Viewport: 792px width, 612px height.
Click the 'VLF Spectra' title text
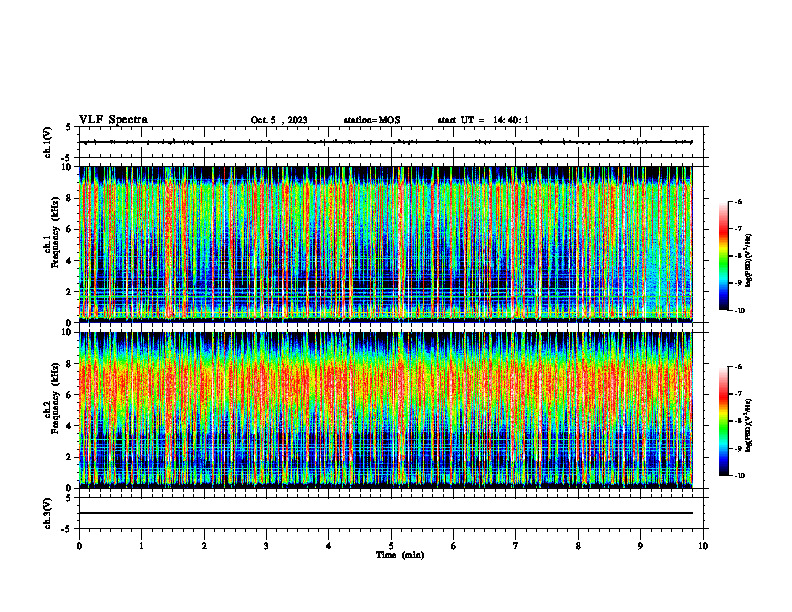[113, 120]
